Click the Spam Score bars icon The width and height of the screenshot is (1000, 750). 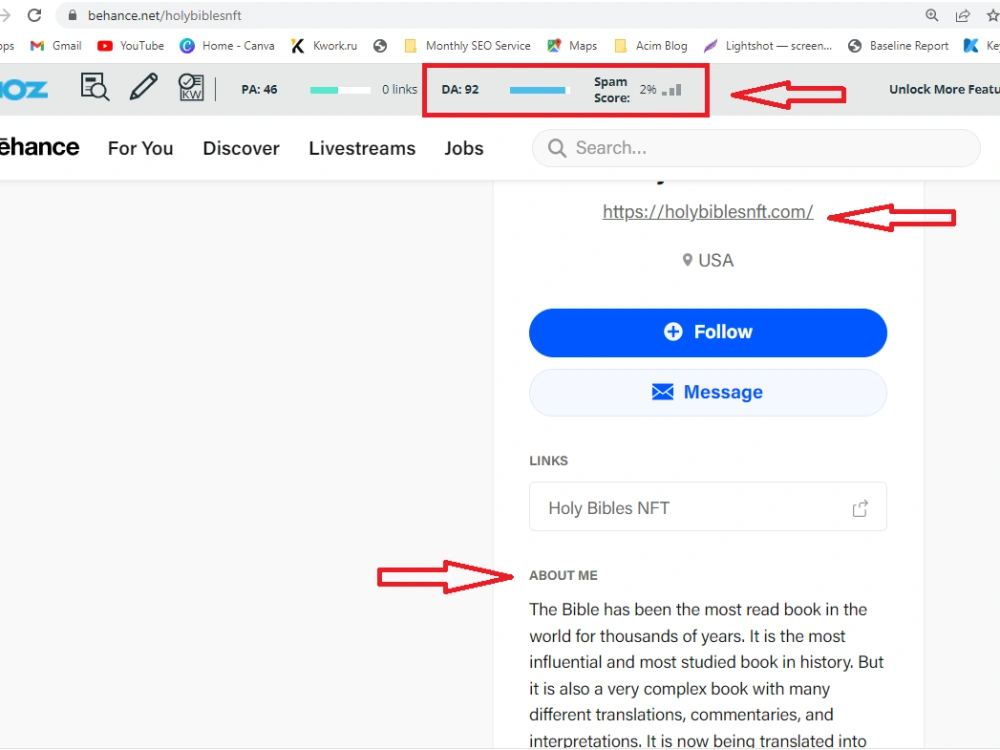(672, 90)
